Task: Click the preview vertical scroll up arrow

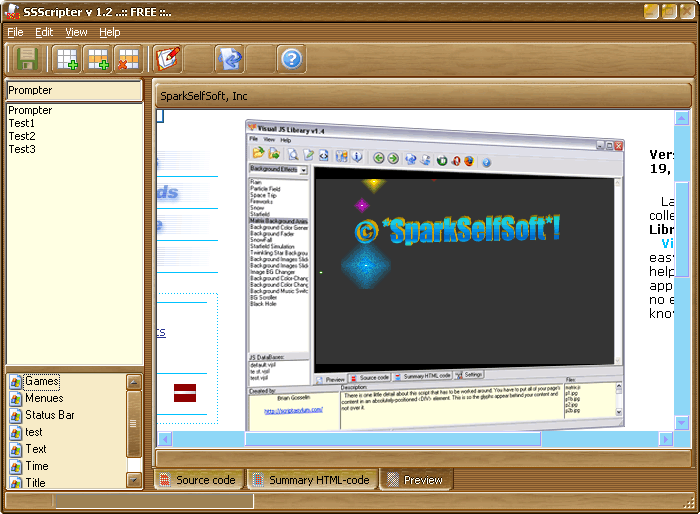Action: coord(681,118)
